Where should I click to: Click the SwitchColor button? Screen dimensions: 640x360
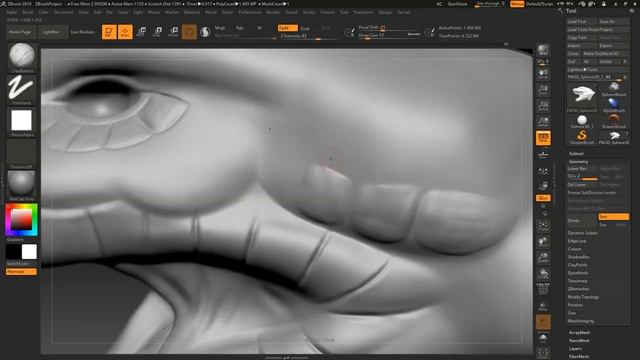(x=18, y=264)
